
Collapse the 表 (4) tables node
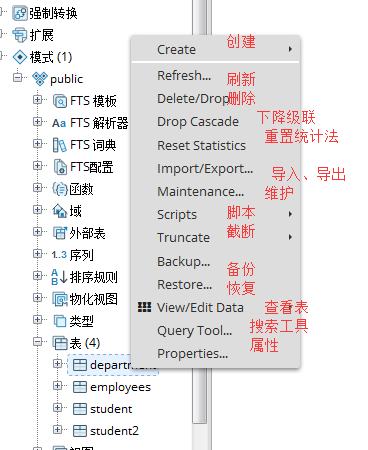pos(37,342)
